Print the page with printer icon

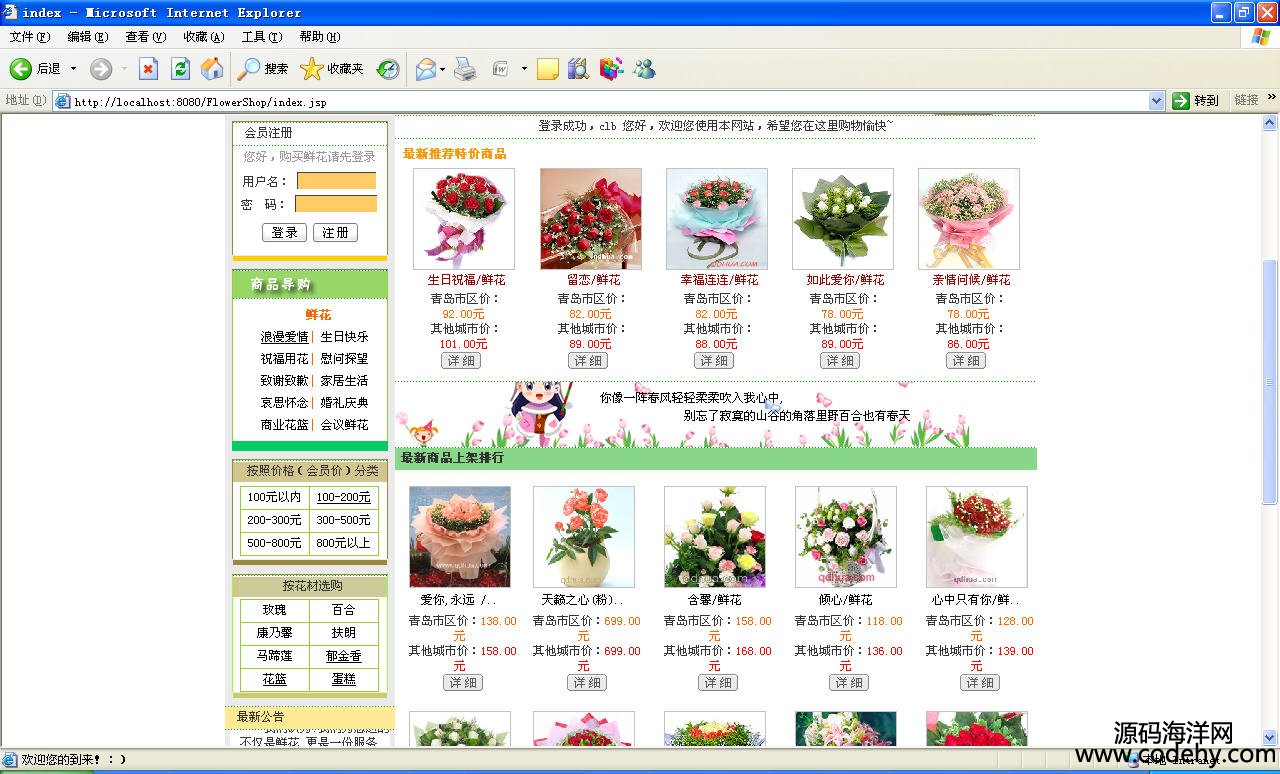(x=465, y=68)
